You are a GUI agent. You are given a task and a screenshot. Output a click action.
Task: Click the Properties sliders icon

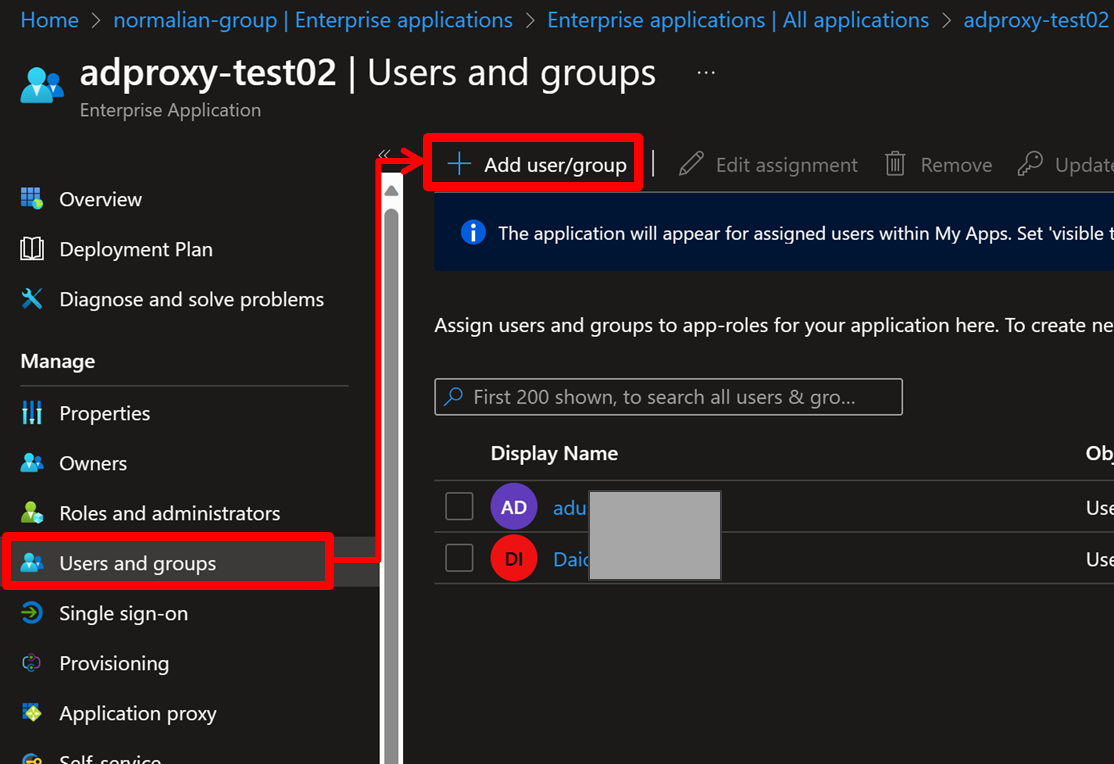[31, 413]
